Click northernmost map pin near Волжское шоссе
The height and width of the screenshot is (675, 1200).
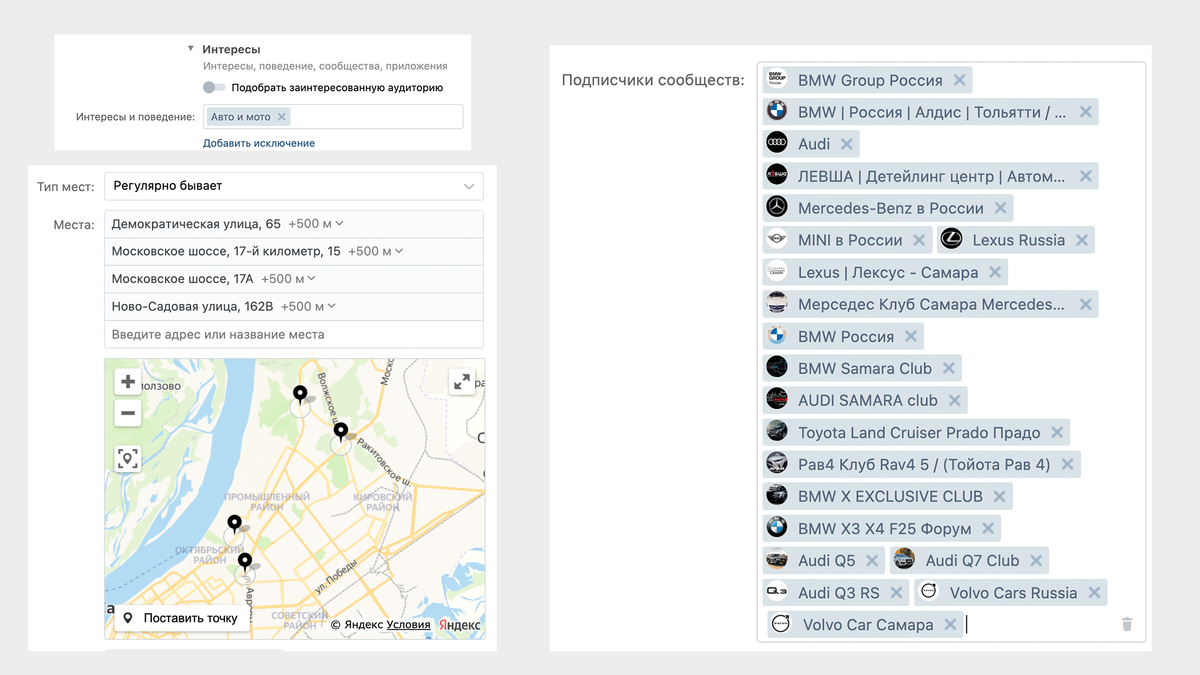pyautogui.click(x=300, y=394)
